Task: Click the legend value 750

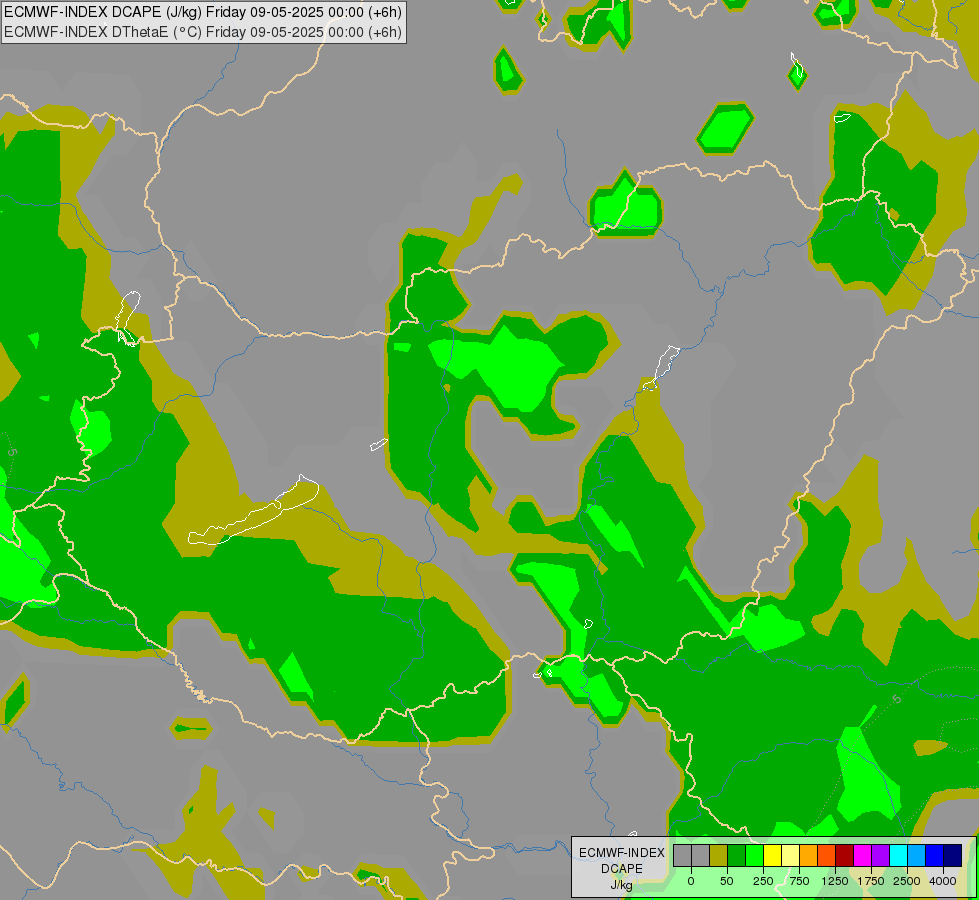Action: tap(799, 881)
